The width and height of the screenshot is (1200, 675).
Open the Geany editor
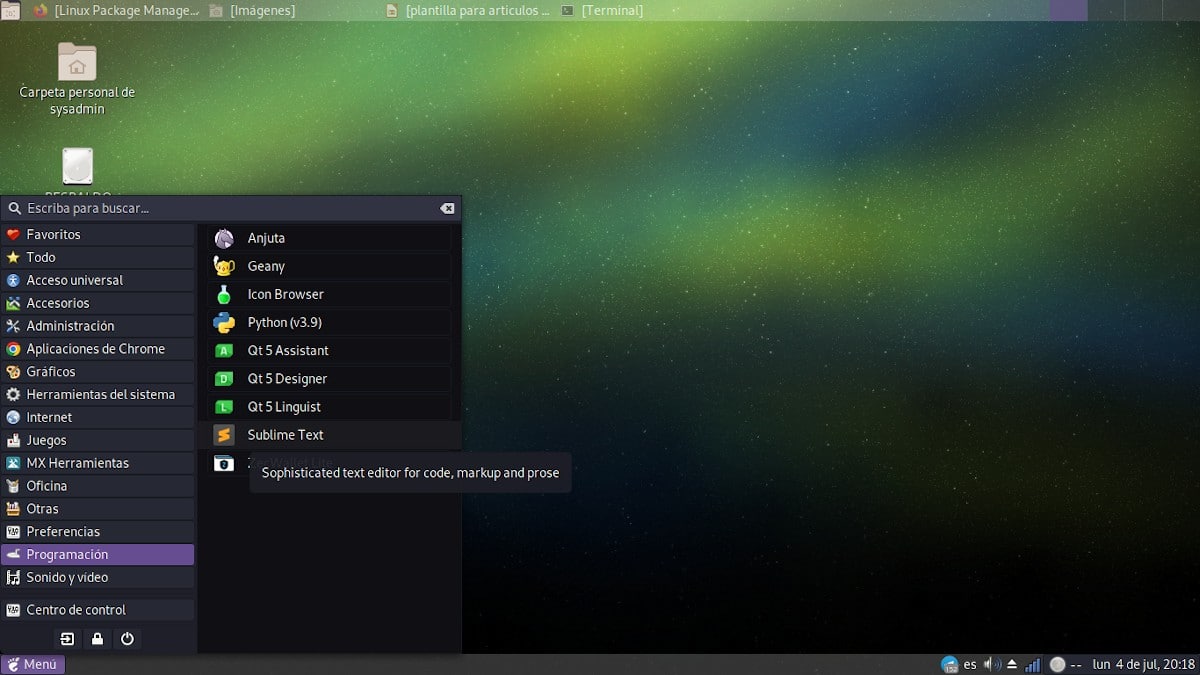pos(266,267)
